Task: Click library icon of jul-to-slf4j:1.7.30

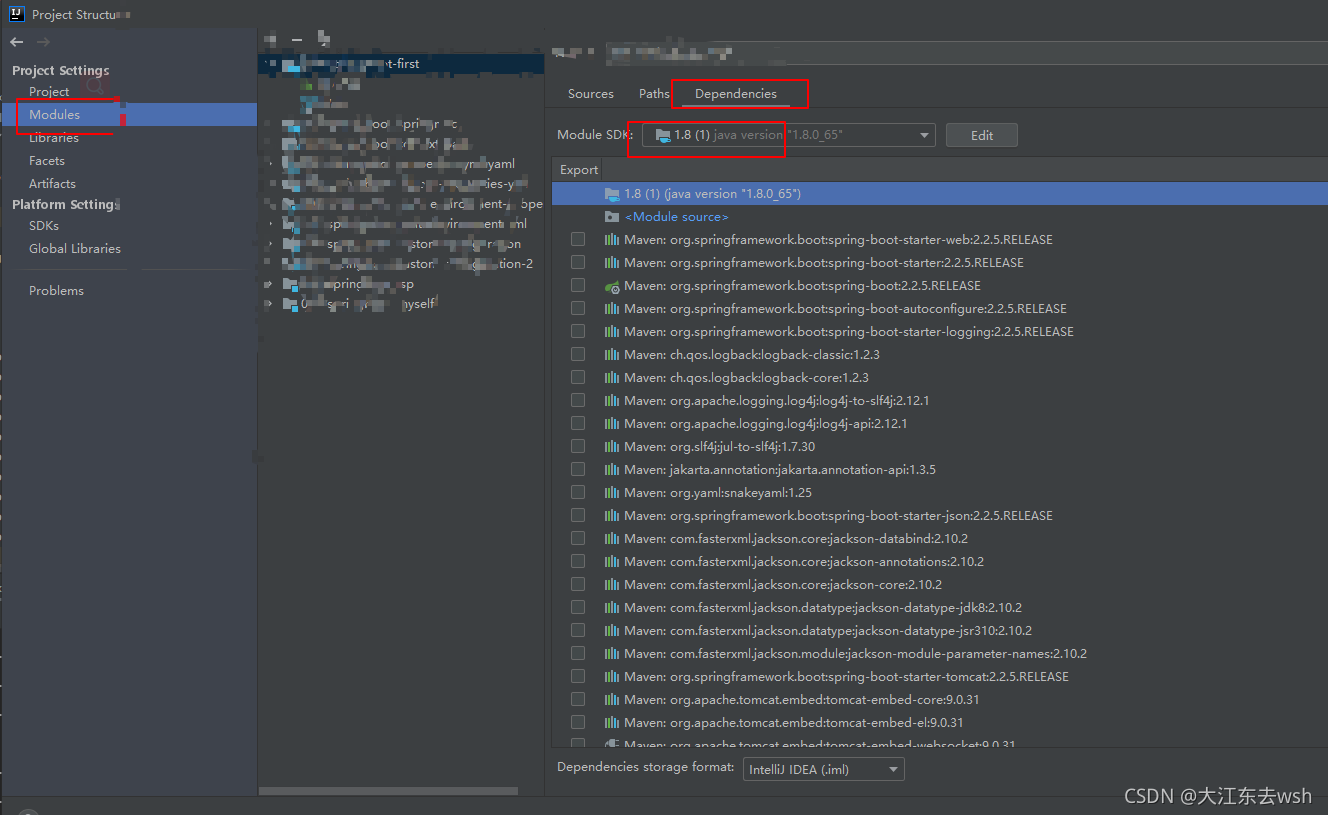Action: click(612, 447)
